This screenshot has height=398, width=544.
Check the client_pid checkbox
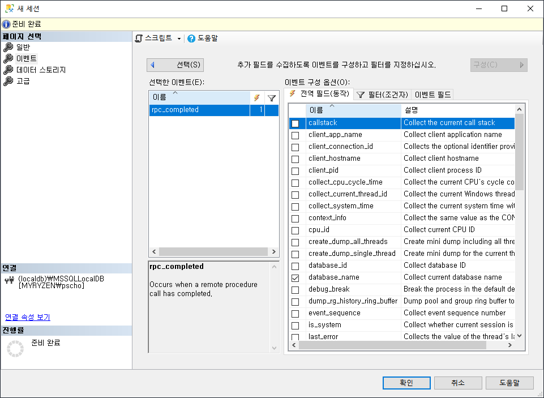(295, 171)
